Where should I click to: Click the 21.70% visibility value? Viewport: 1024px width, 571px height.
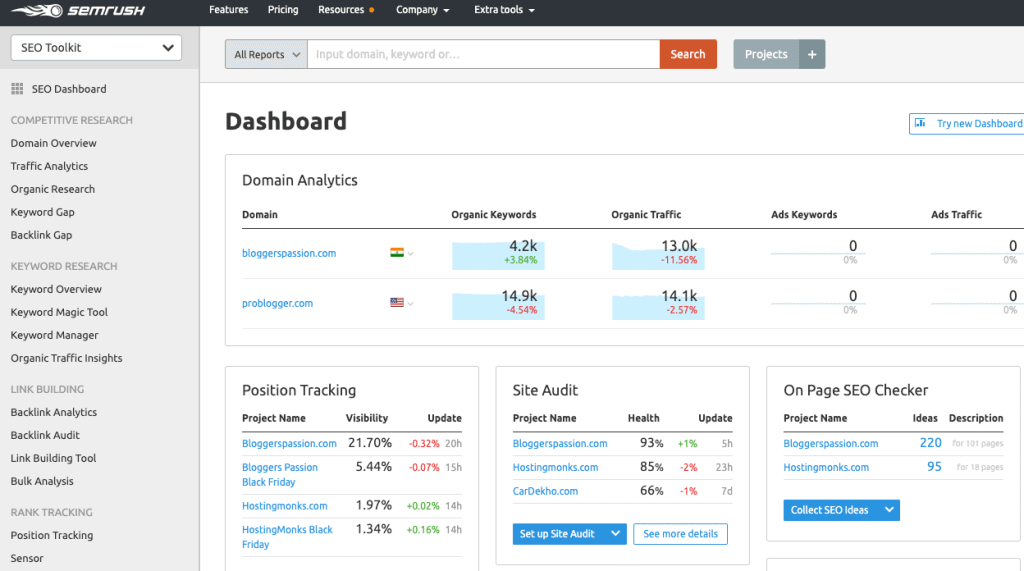pos(370,442)
